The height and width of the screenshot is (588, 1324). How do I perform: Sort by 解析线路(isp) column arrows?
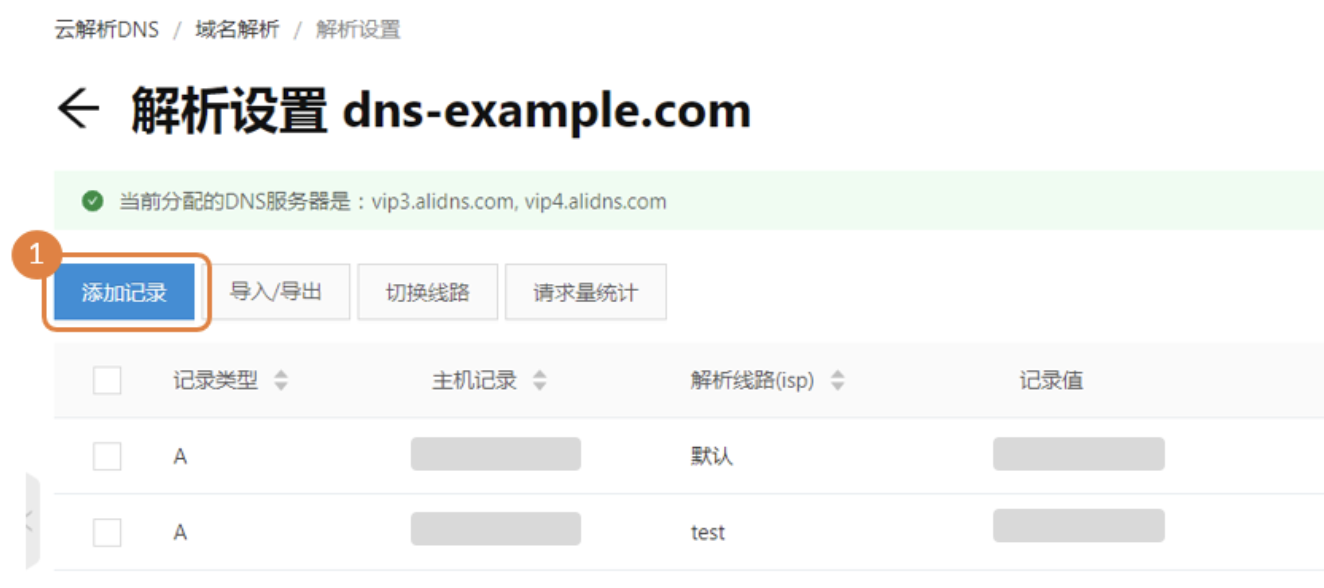838,381
